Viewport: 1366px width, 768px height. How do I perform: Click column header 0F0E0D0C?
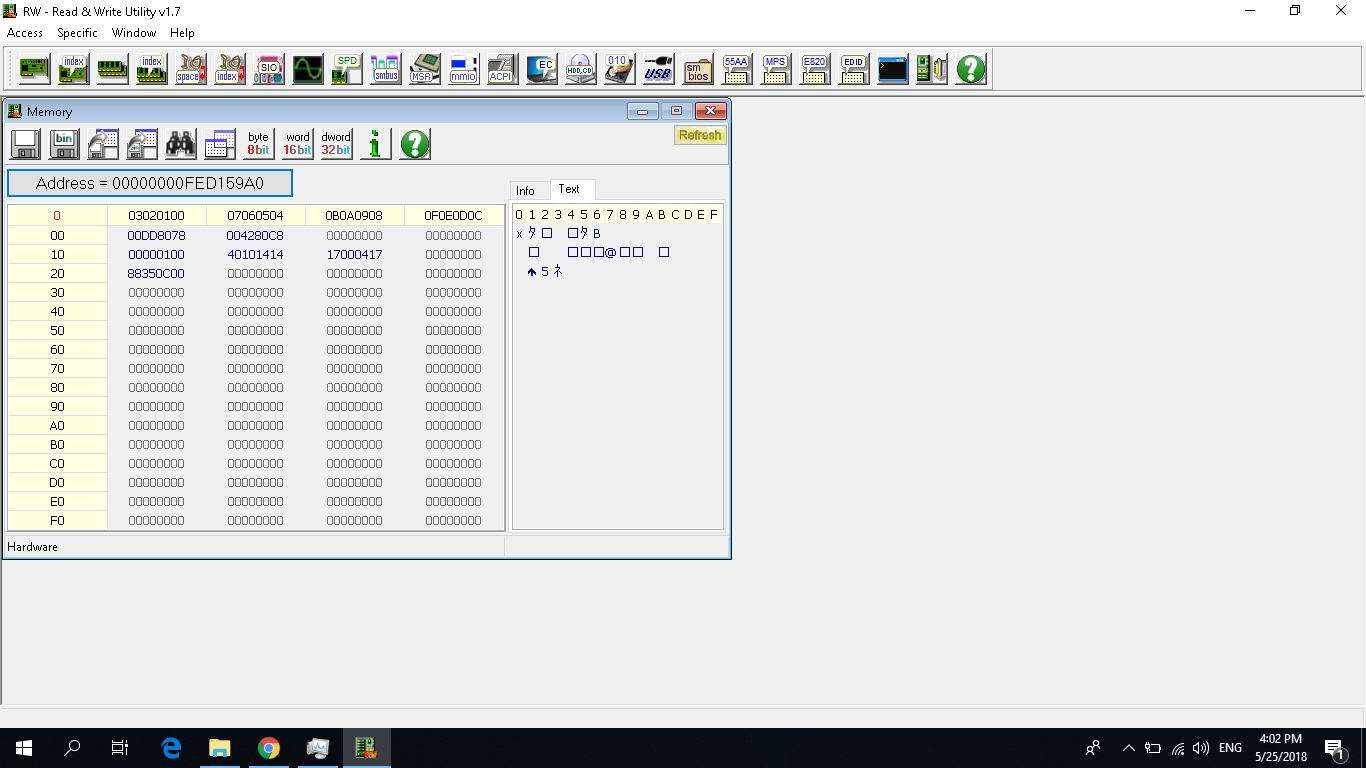[453, 215]
